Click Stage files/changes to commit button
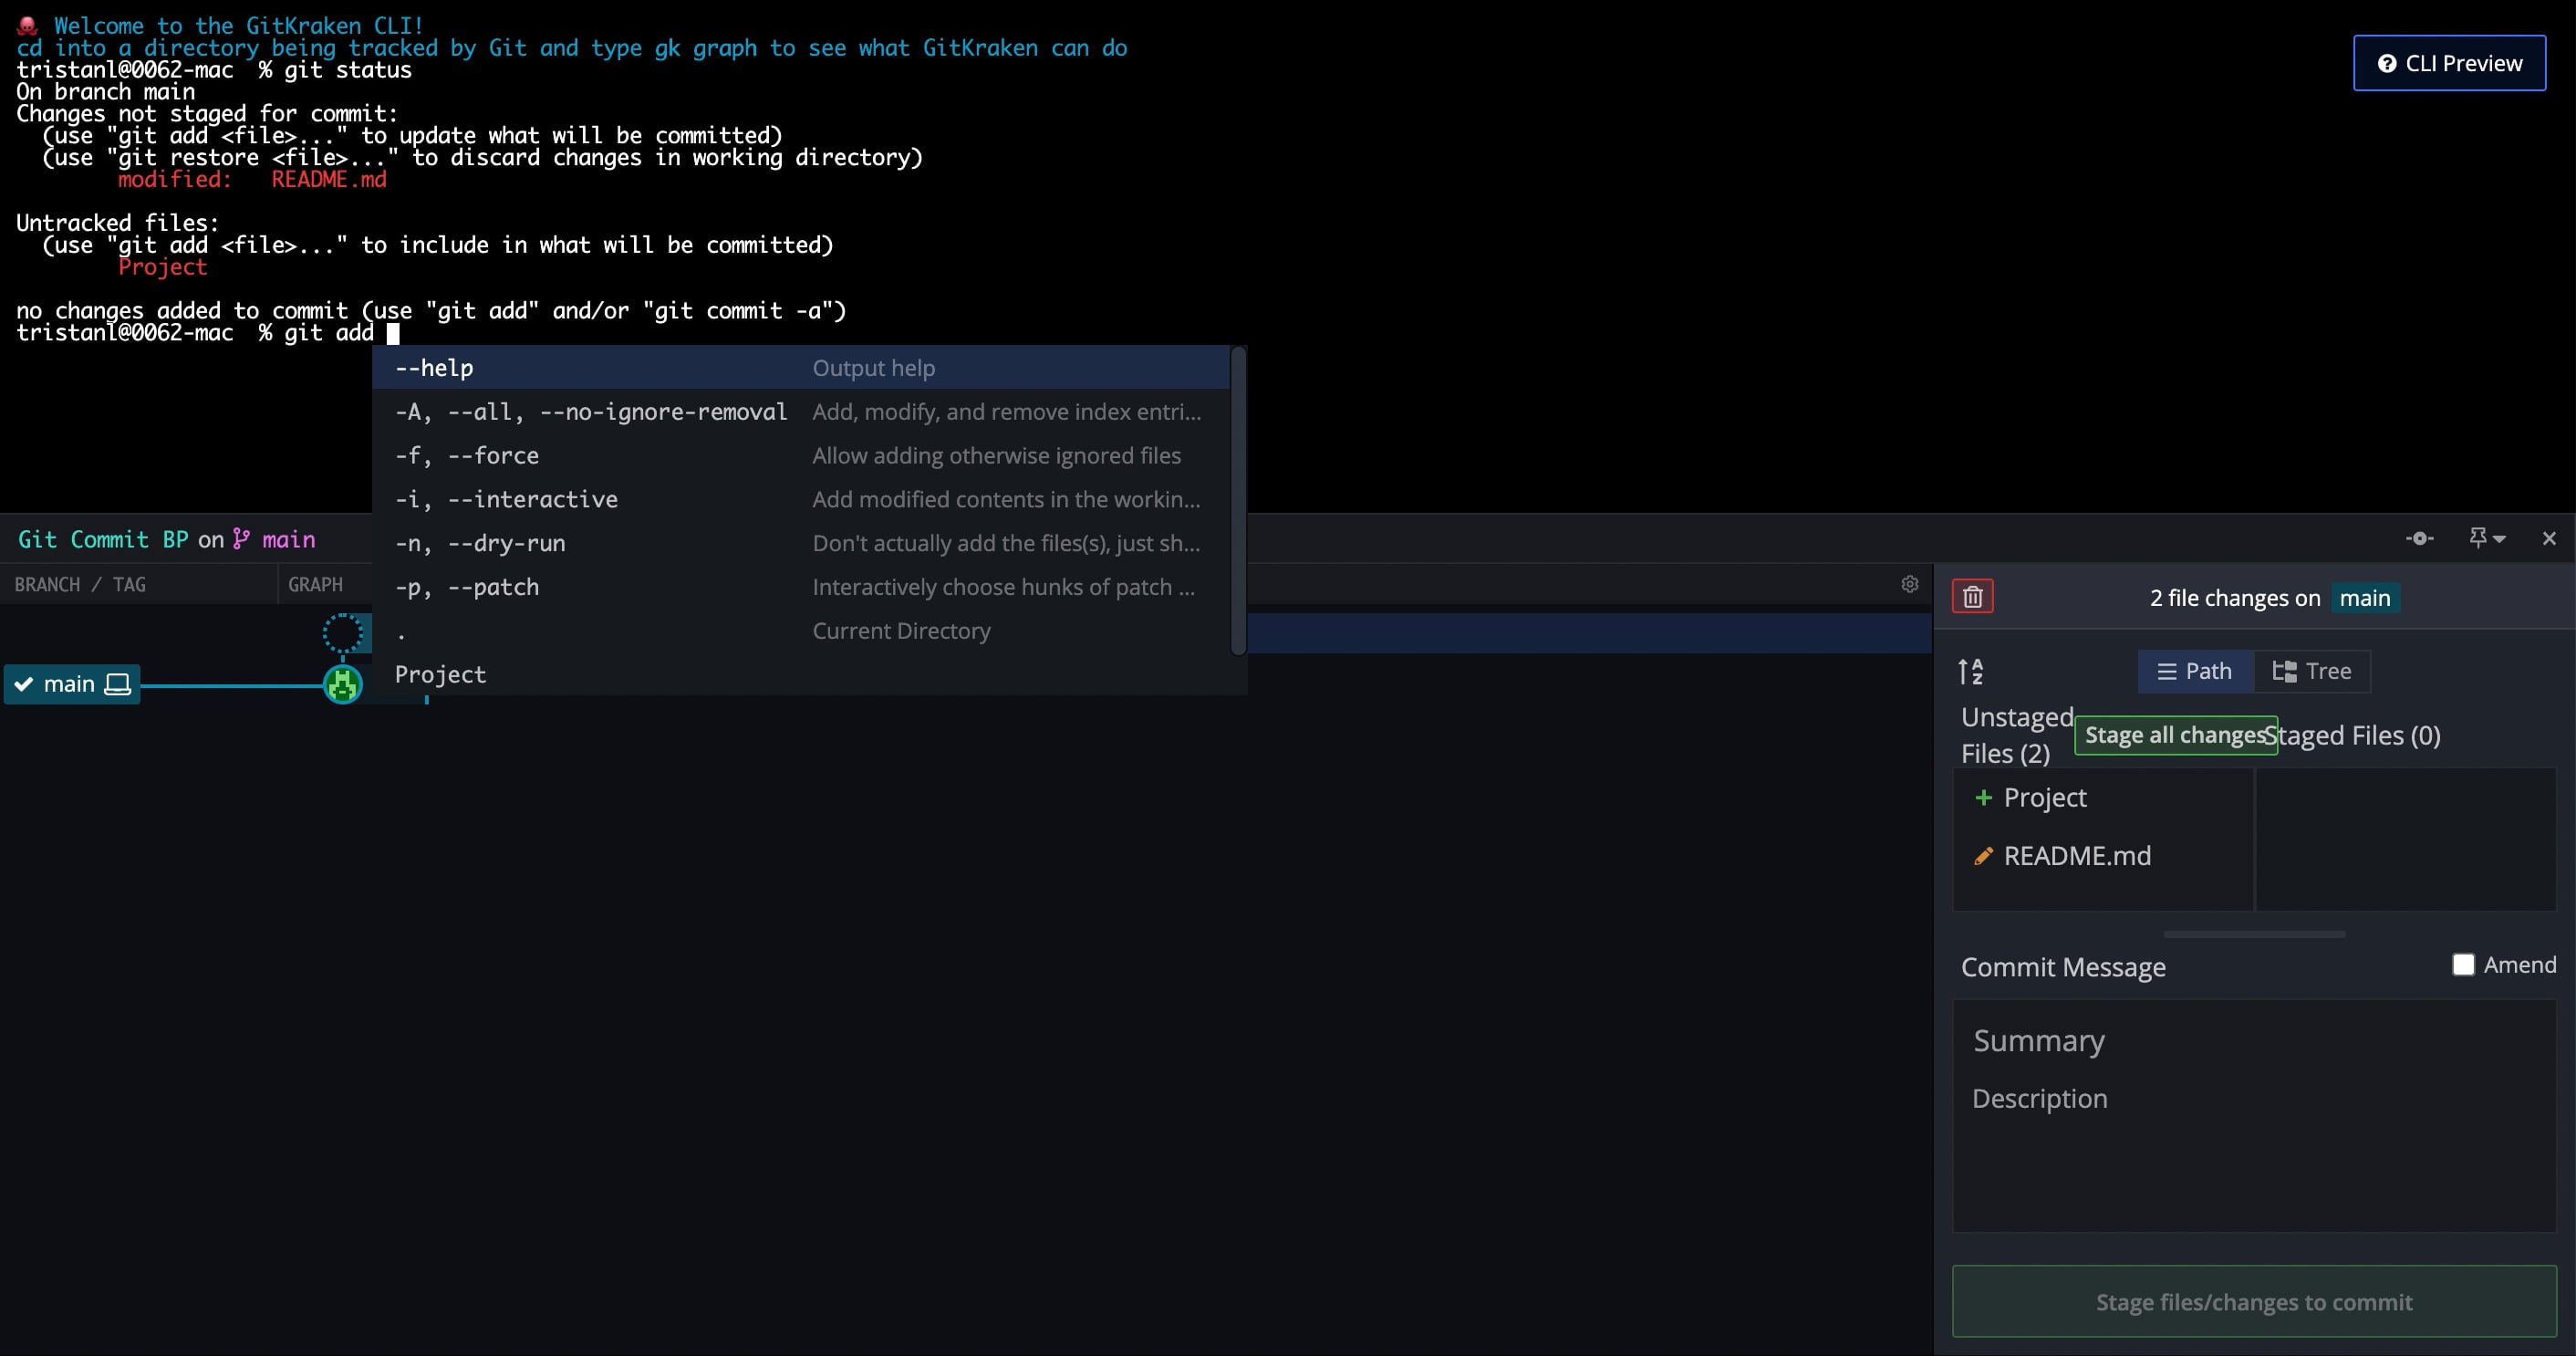This screenshot has height=1356, width=2576. [x=2254, y=1301]
